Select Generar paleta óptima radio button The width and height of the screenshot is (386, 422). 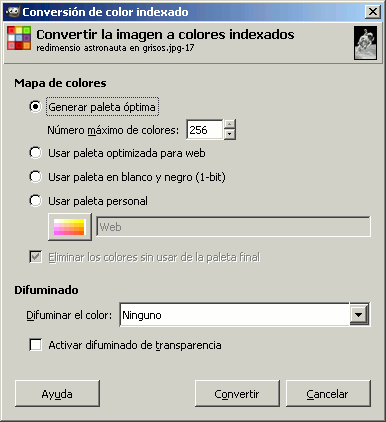(35, 107)
